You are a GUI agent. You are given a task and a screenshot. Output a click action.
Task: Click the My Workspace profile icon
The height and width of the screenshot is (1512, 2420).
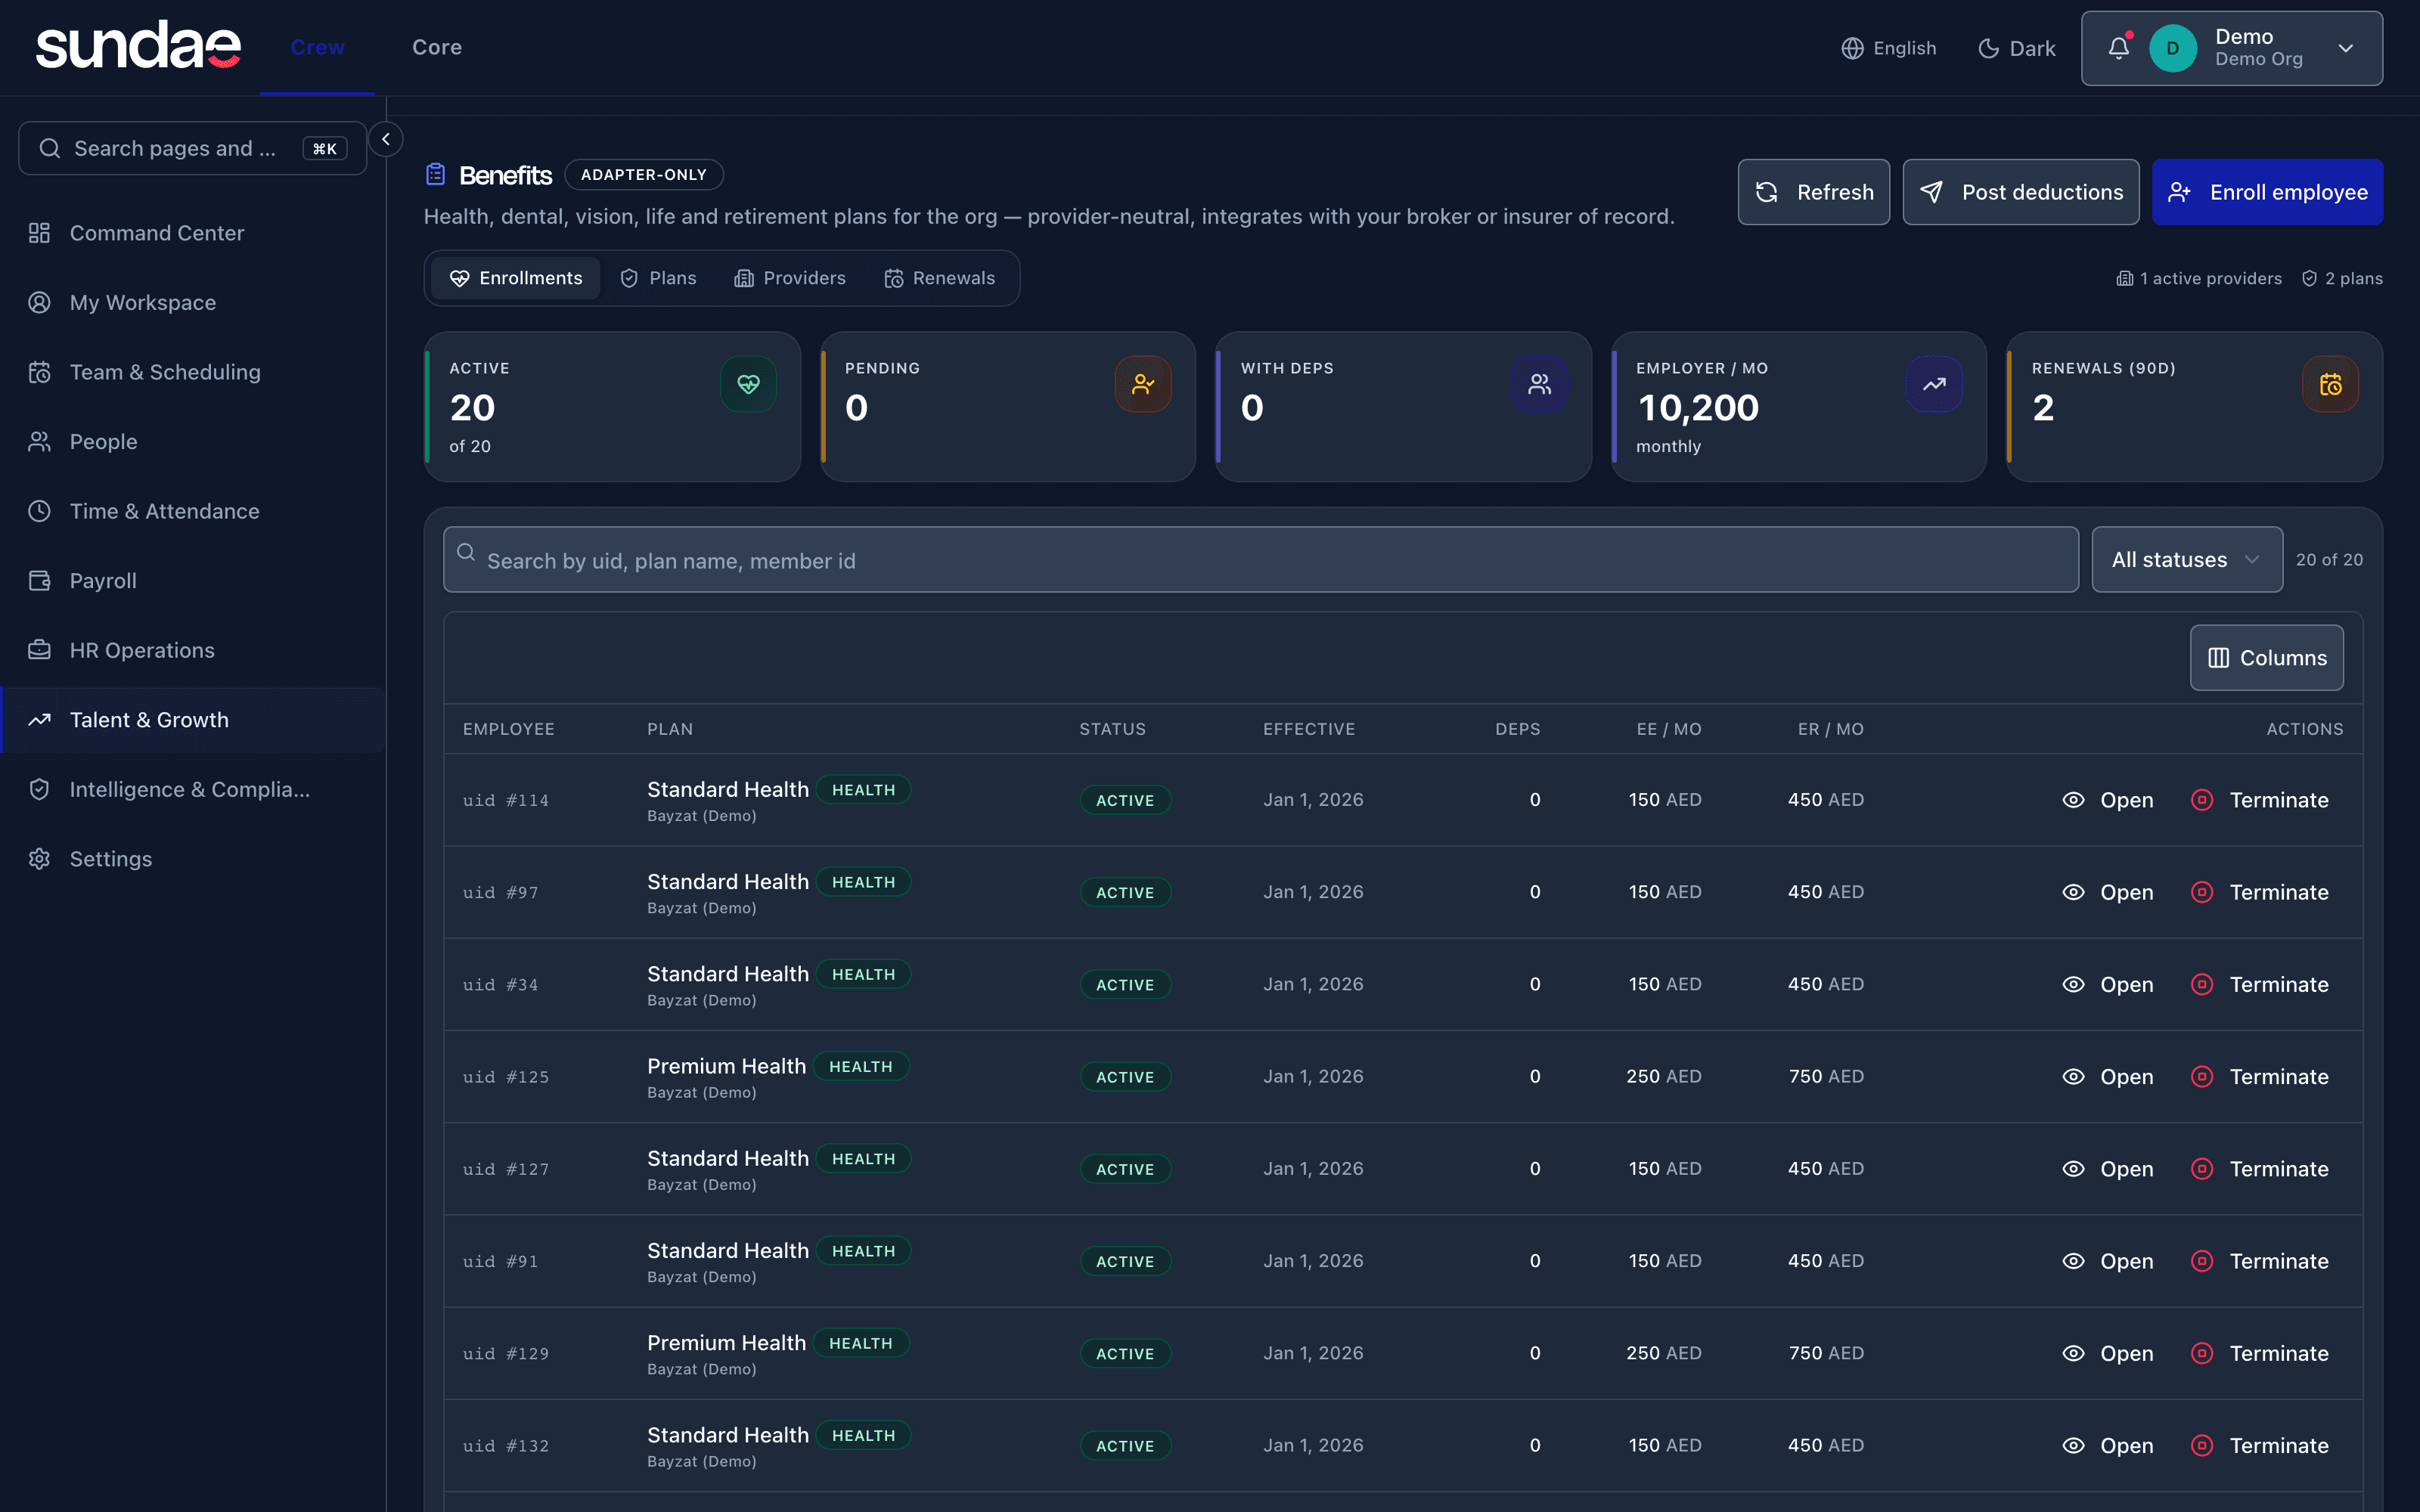(x=39, y=302)
